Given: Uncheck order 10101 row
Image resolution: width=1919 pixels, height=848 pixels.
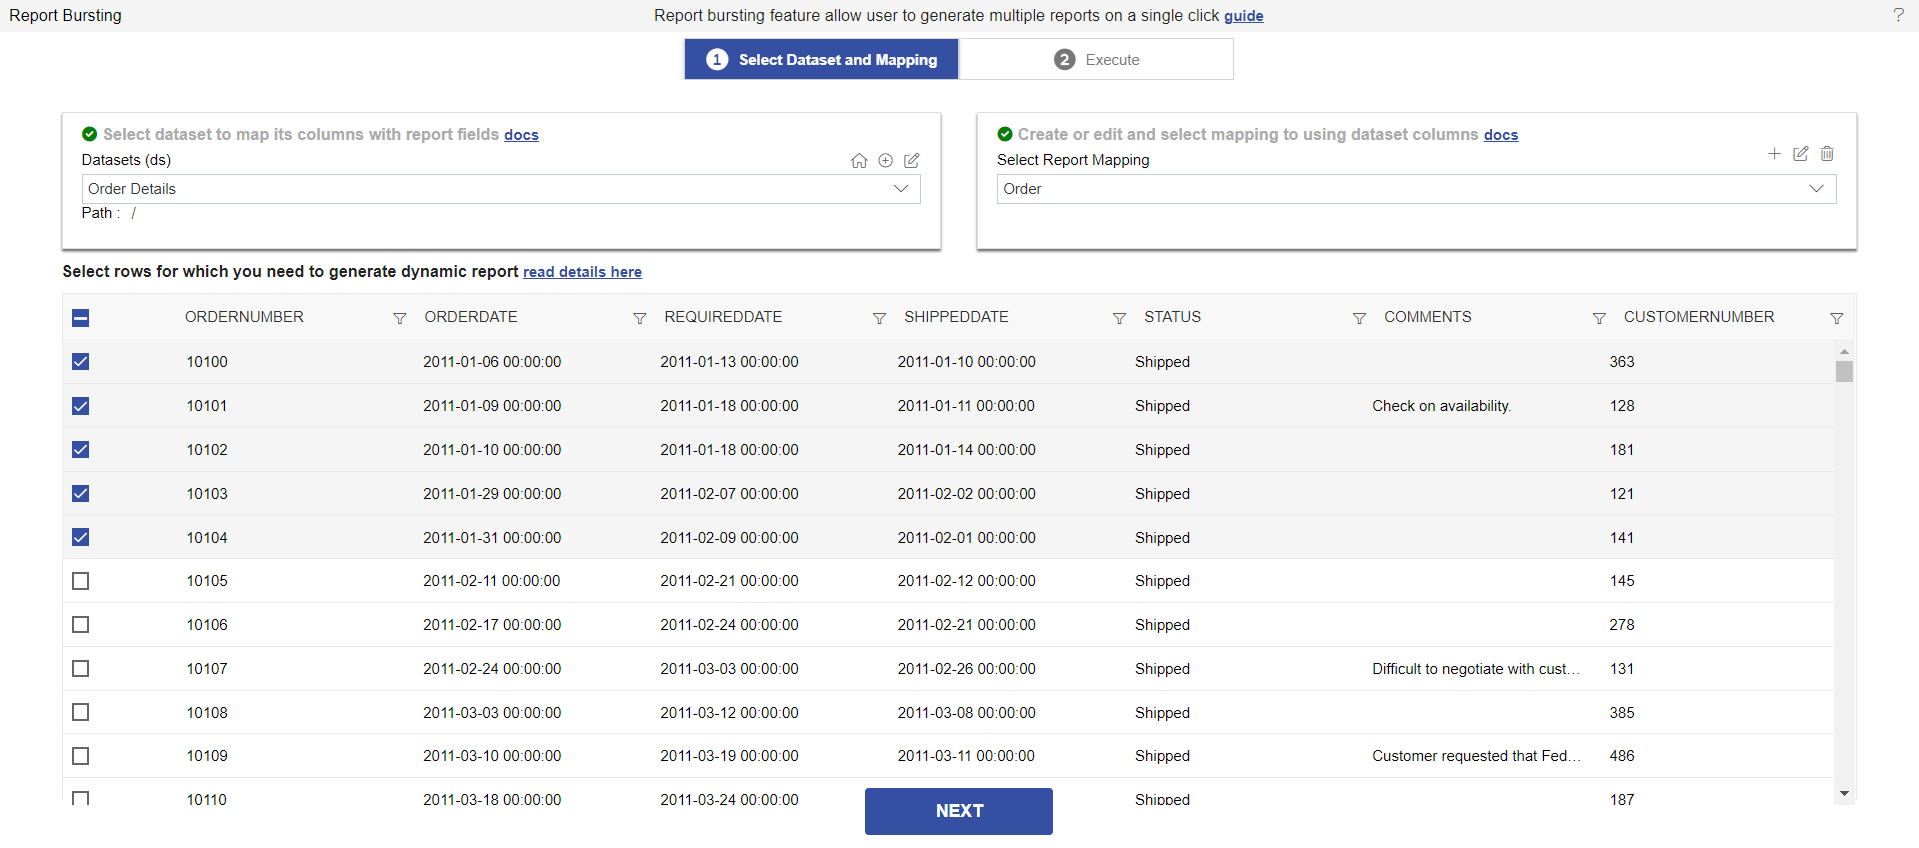Looking at the screenshot, I should 81,406.
